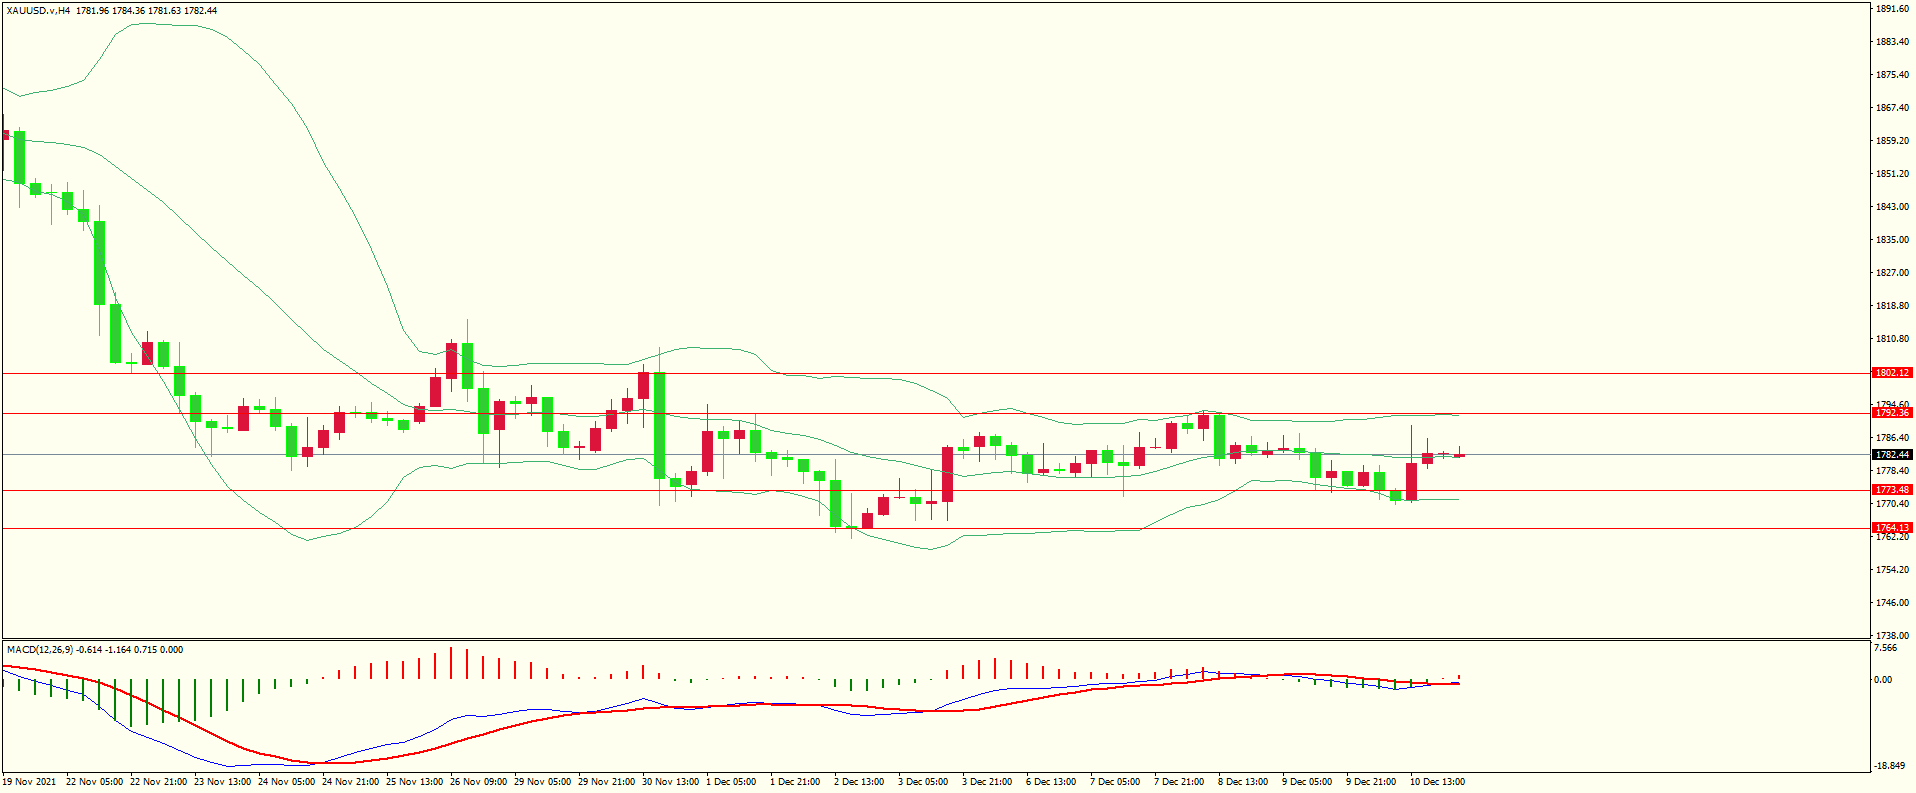
Task: Click the 19 Nov 2021 date label
Action: [30, 782]
